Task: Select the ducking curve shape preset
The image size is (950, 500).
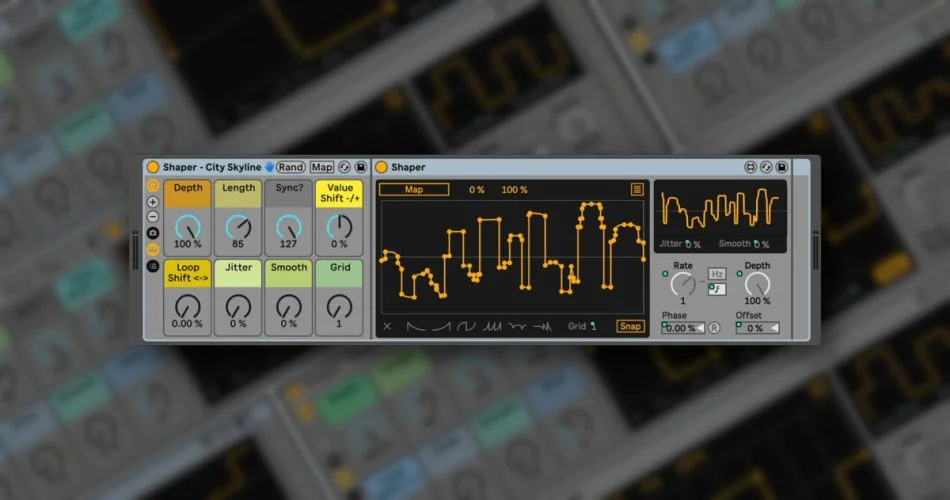Action: pyautogui.click(x=517, y=327)
